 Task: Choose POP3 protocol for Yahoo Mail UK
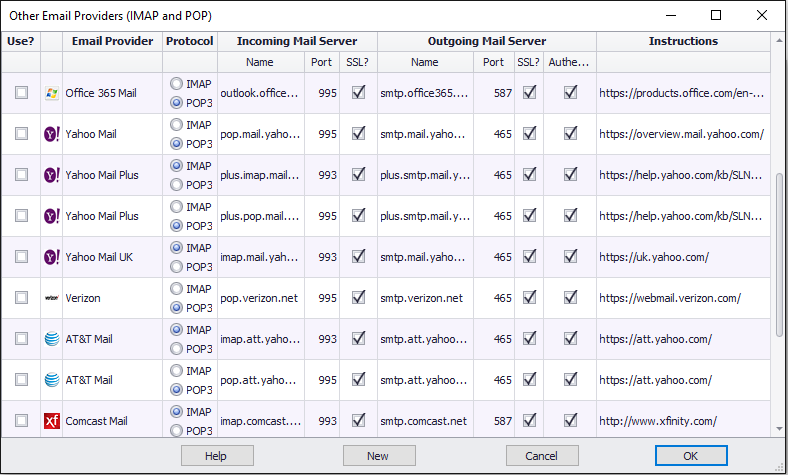coord(176,266)
